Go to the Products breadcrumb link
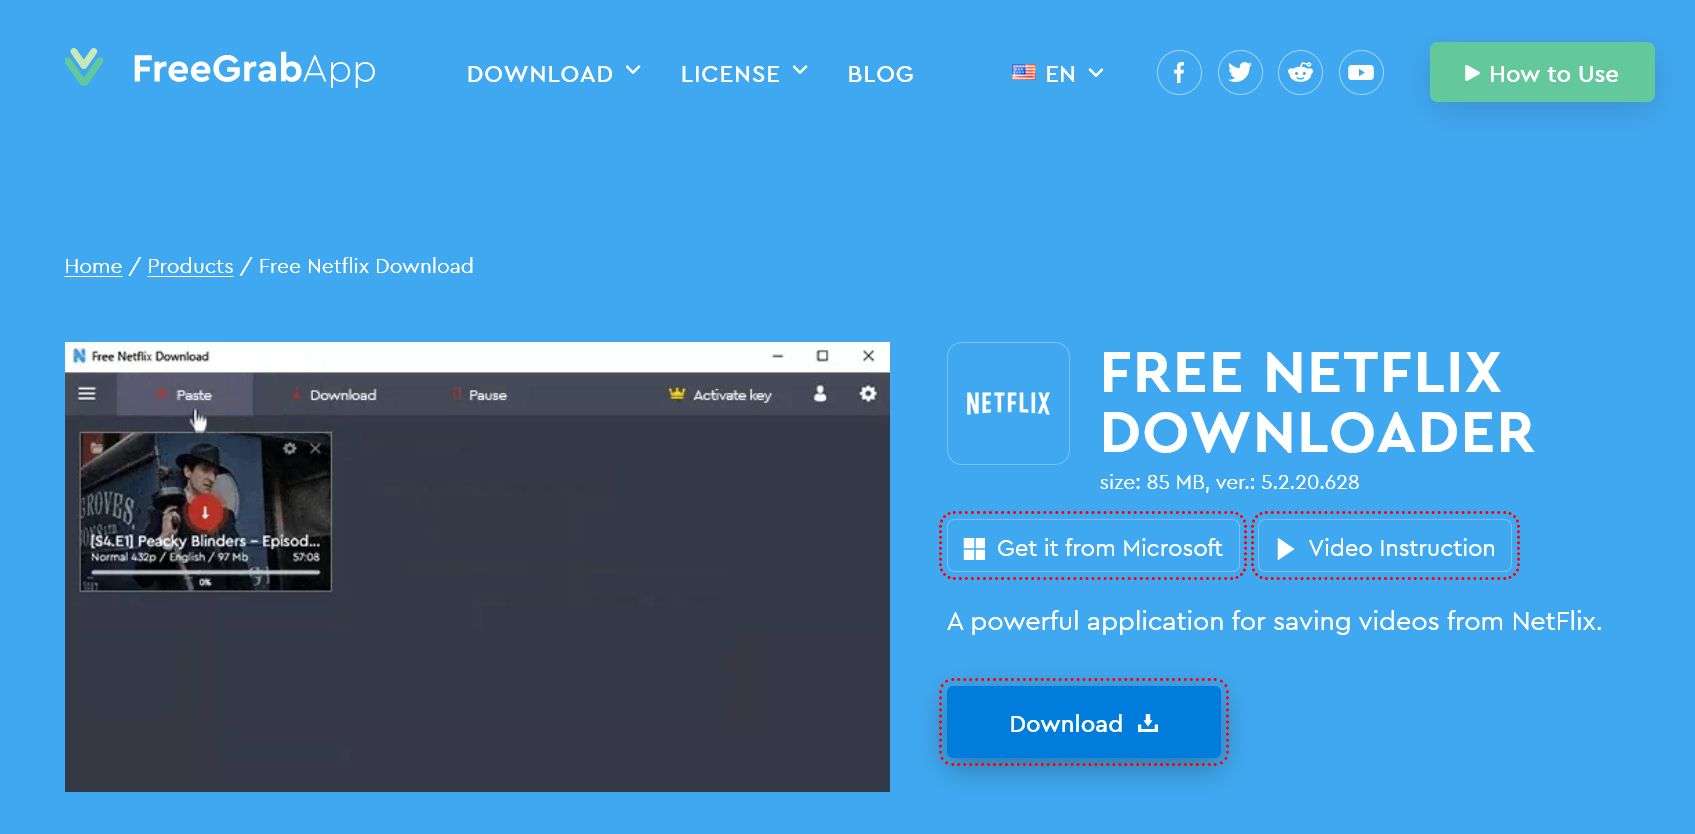1695x834 pixels. [x=190, y=266]
